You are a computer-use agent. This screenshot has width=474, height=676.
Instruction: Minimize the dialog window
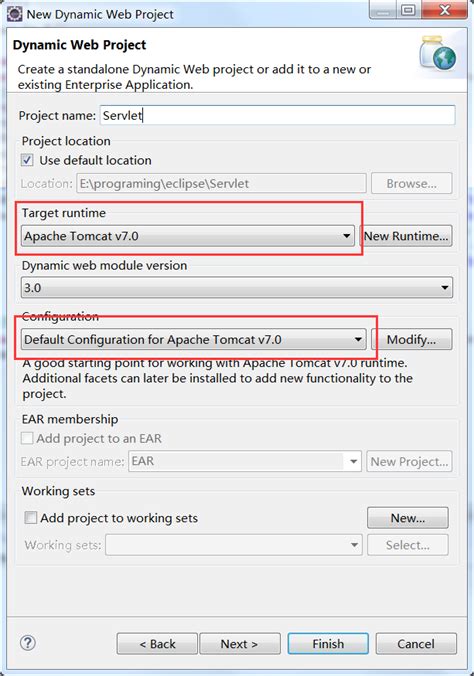[x=383, y=10]
